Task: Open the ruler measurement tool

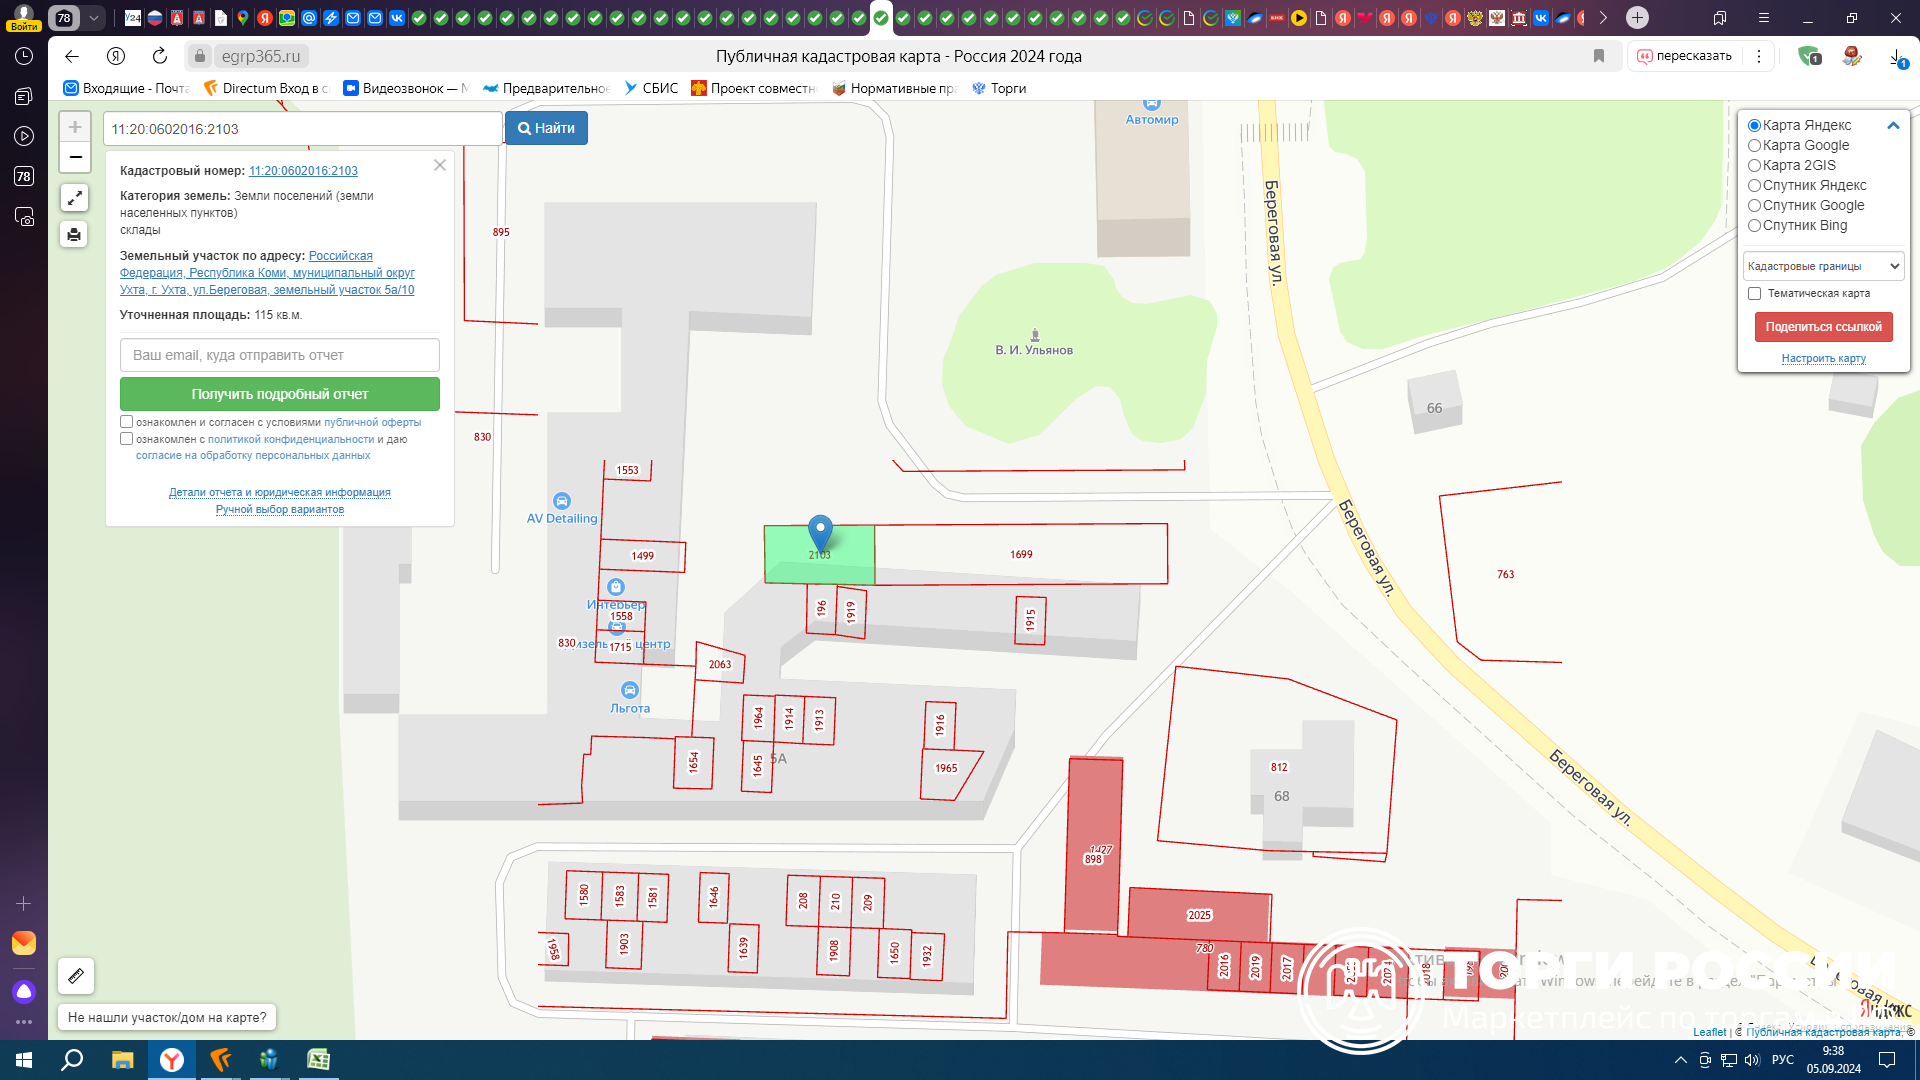Action: click(x=76, y=975)
